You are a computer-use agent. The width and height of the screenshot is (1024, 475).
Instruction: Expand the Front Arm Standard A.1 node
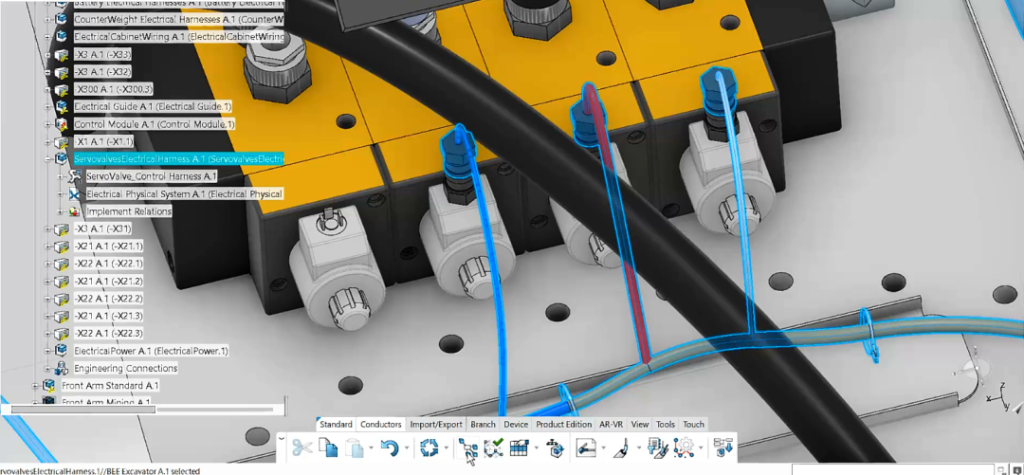pyautogui.click(x=36, y=385)
